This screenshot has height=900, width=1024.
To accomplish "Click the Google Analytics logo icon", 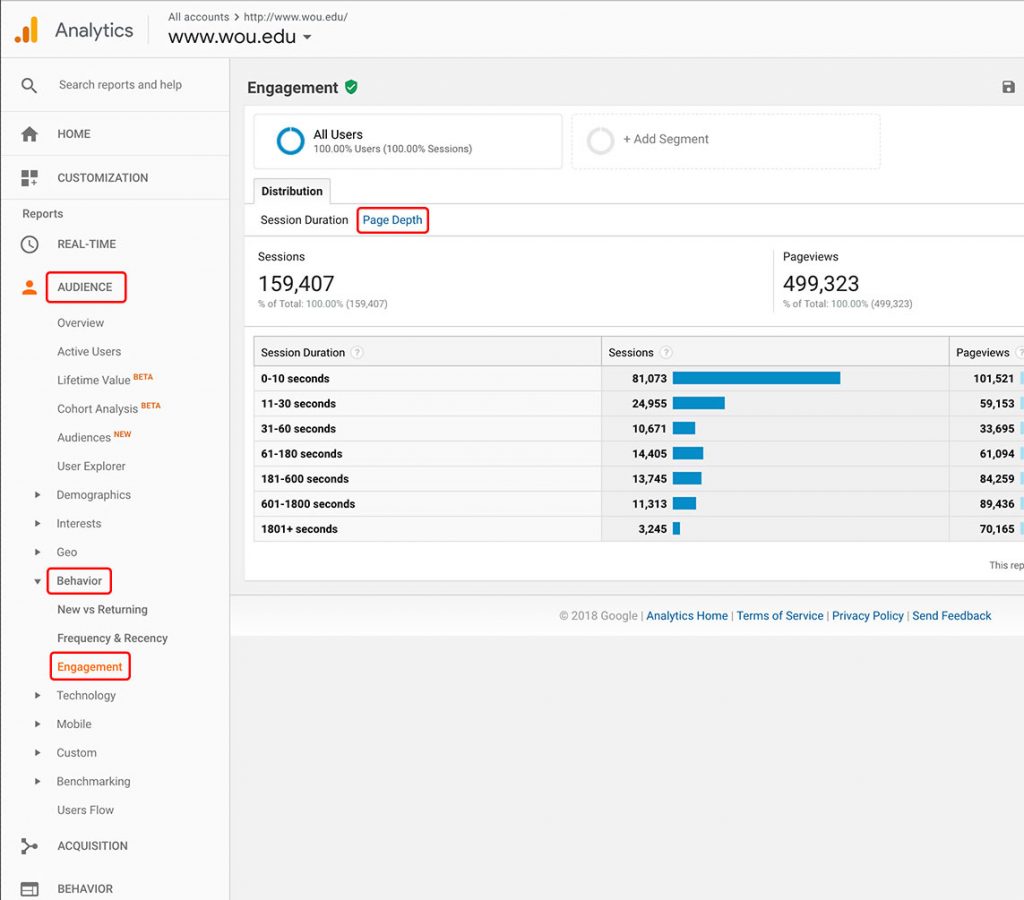I will click(x=27, y=30).
